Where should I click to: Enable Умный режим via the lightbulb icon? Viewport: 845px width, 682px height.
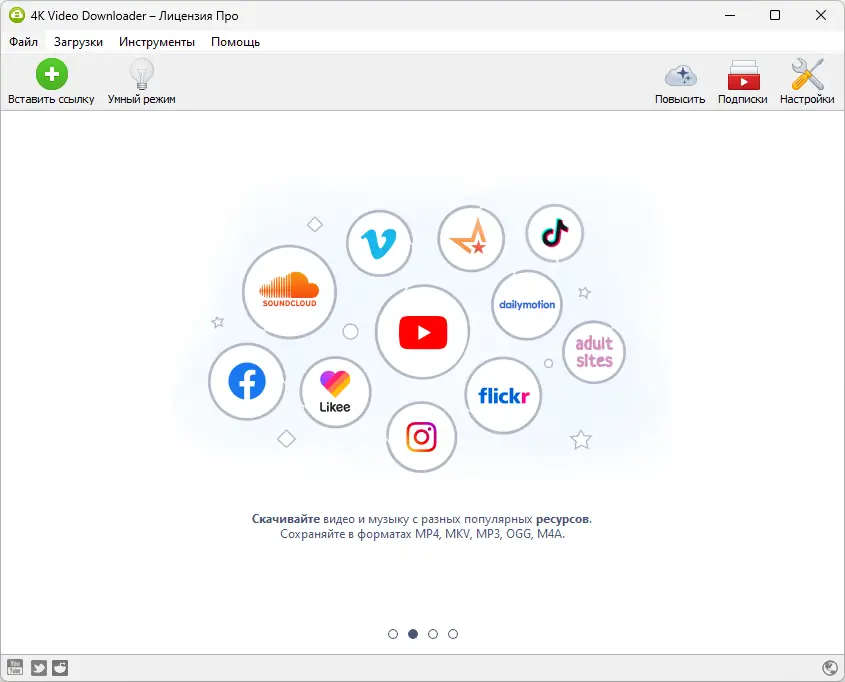click(x=141, y=72)
